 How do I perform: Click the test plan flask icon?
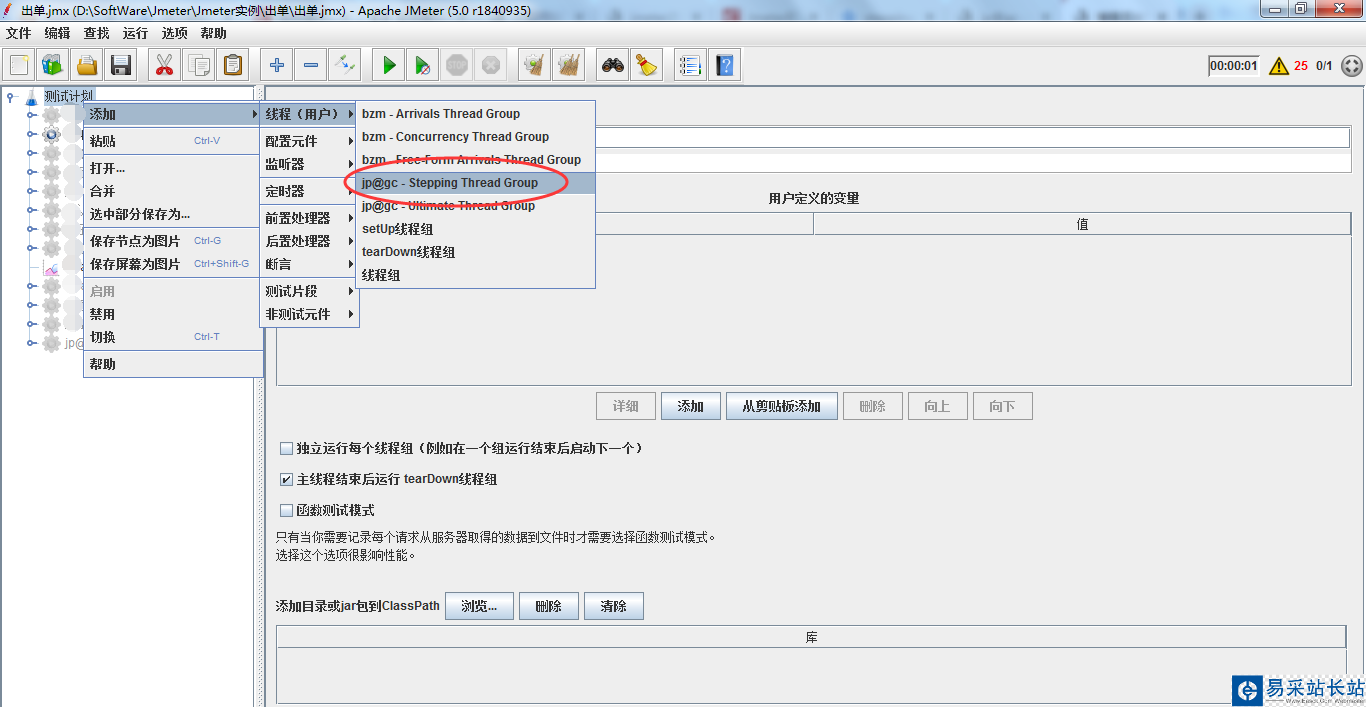click(31, 97)
